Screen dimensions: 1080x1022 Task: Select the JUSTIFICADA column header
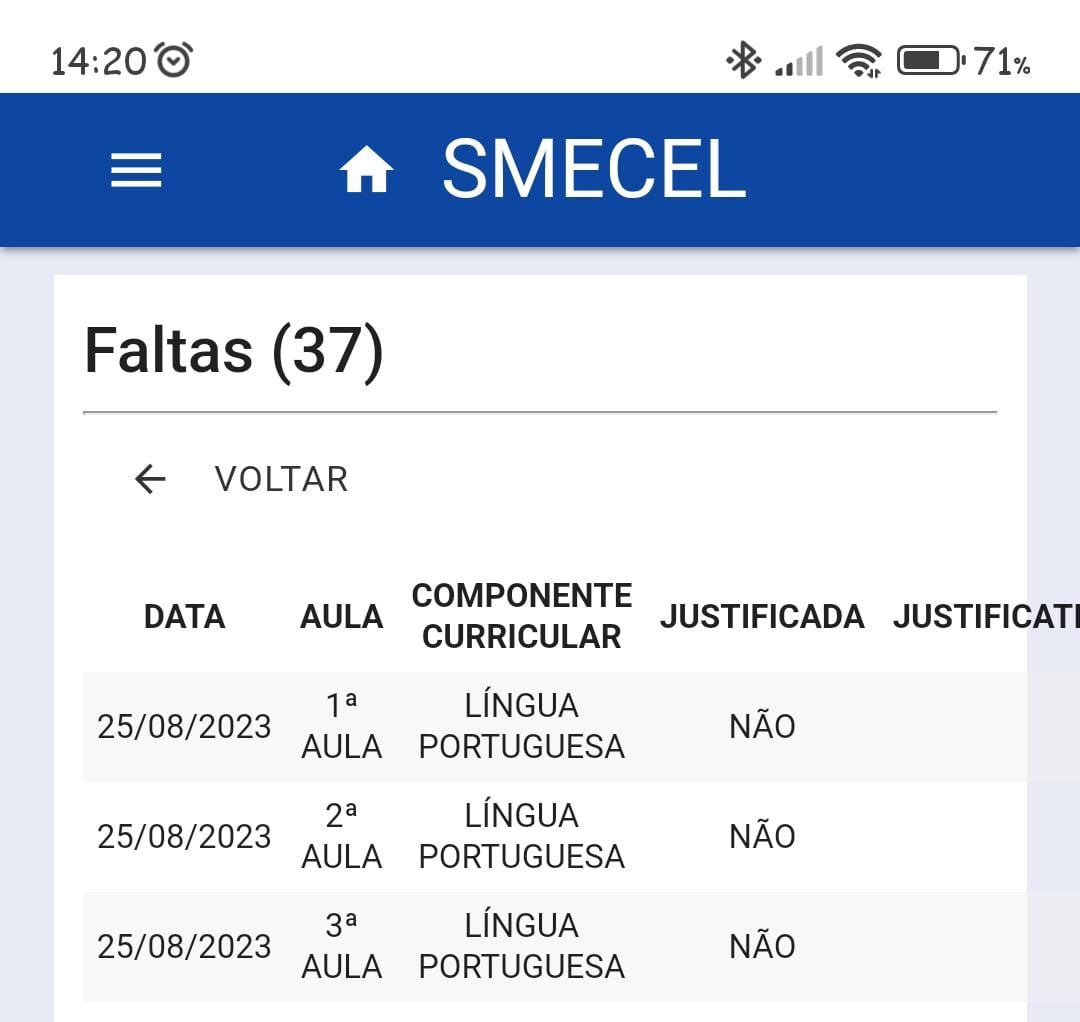point(762,616)
